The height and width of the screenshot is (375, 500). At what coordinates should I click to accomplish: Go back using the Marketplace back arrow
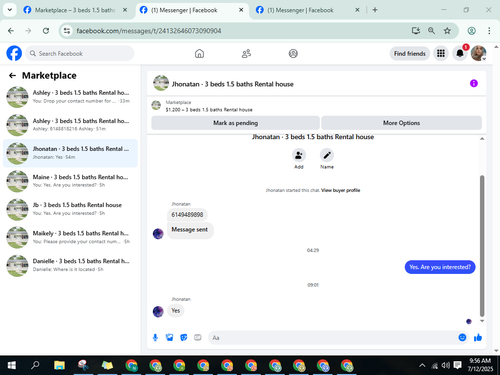(12, 76)
